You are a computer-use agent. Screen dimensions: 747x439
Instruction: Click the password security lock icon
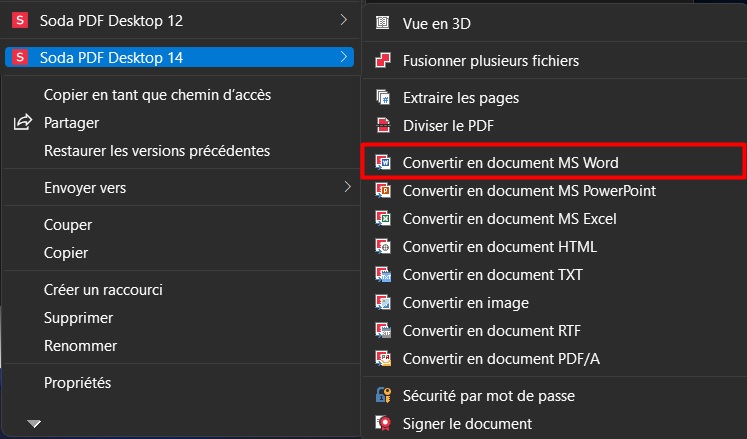[x=383, y=395]
